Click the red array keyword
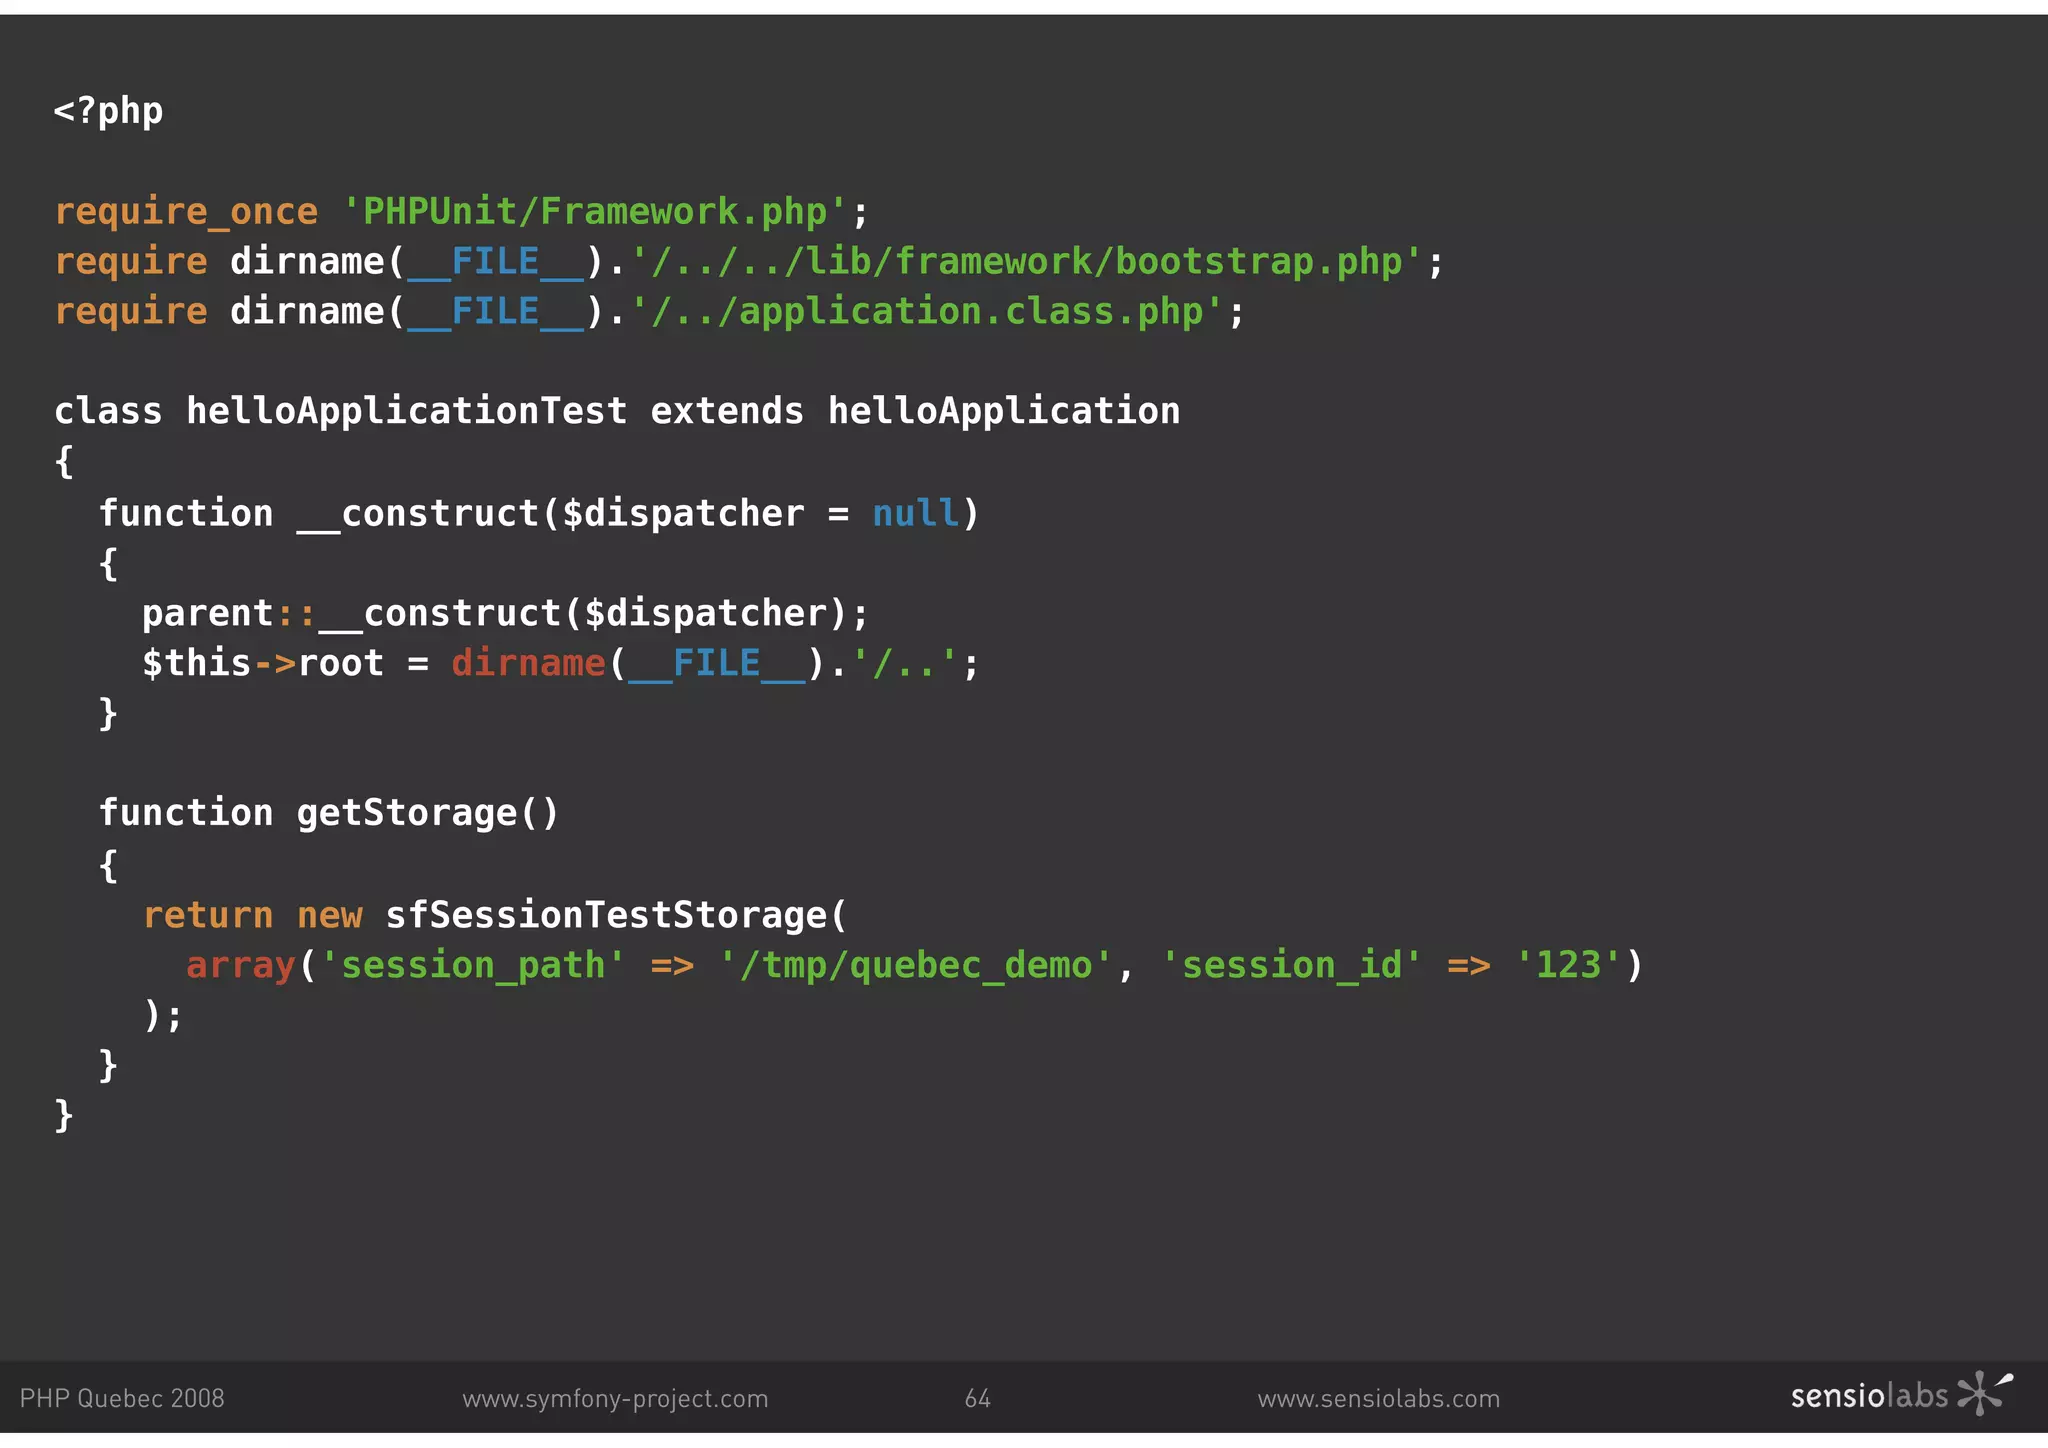 pos(240,966)
